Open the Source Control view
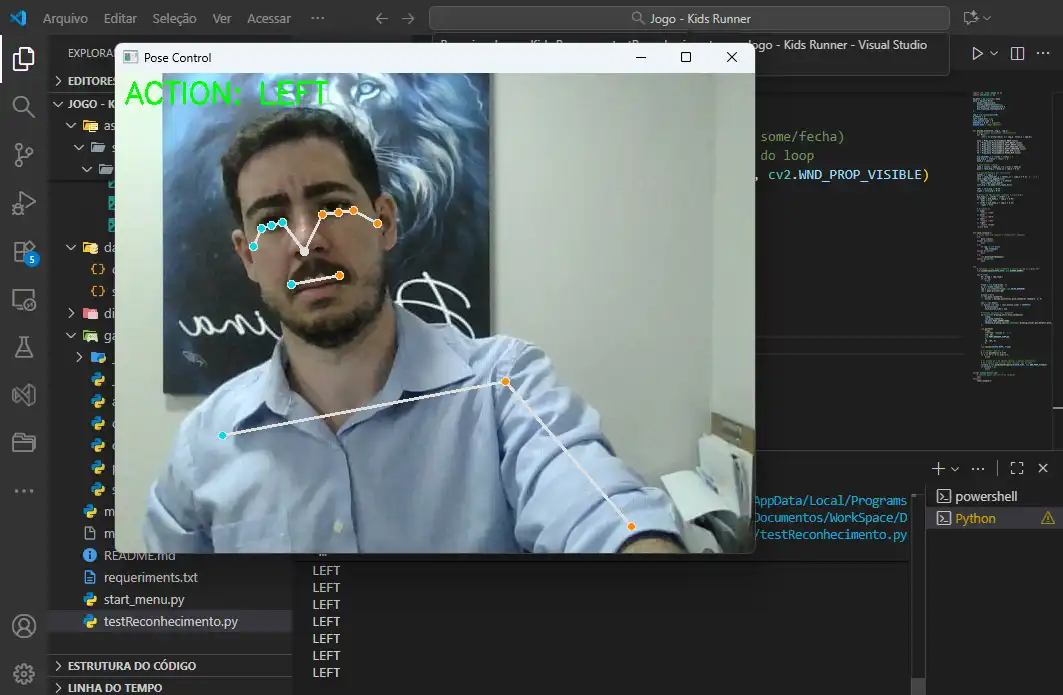The width and height of the screenshot is (1063, 695). point(24,154)
